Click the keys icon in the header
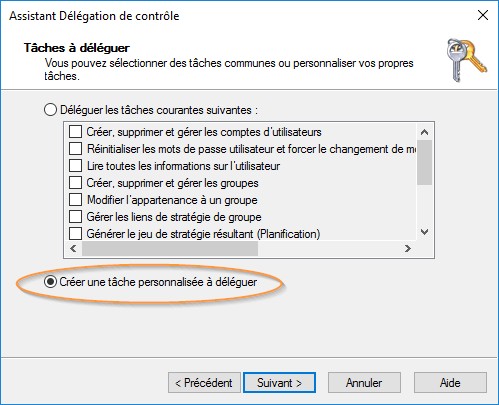 tap(467, 60)
